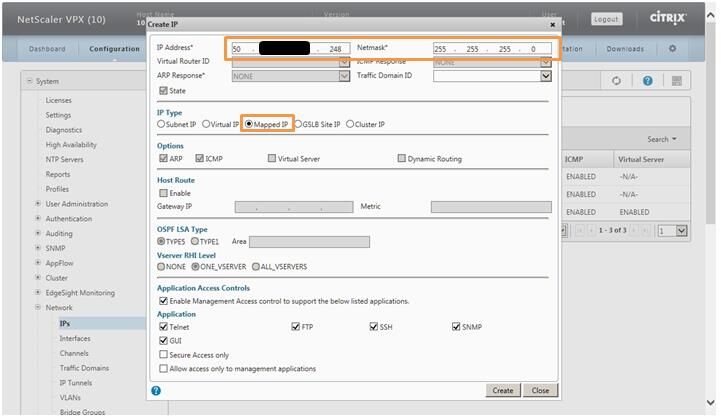Click the Citrix logo
Viewport: 721px width, 418px height.
click(x=668, y=18)
